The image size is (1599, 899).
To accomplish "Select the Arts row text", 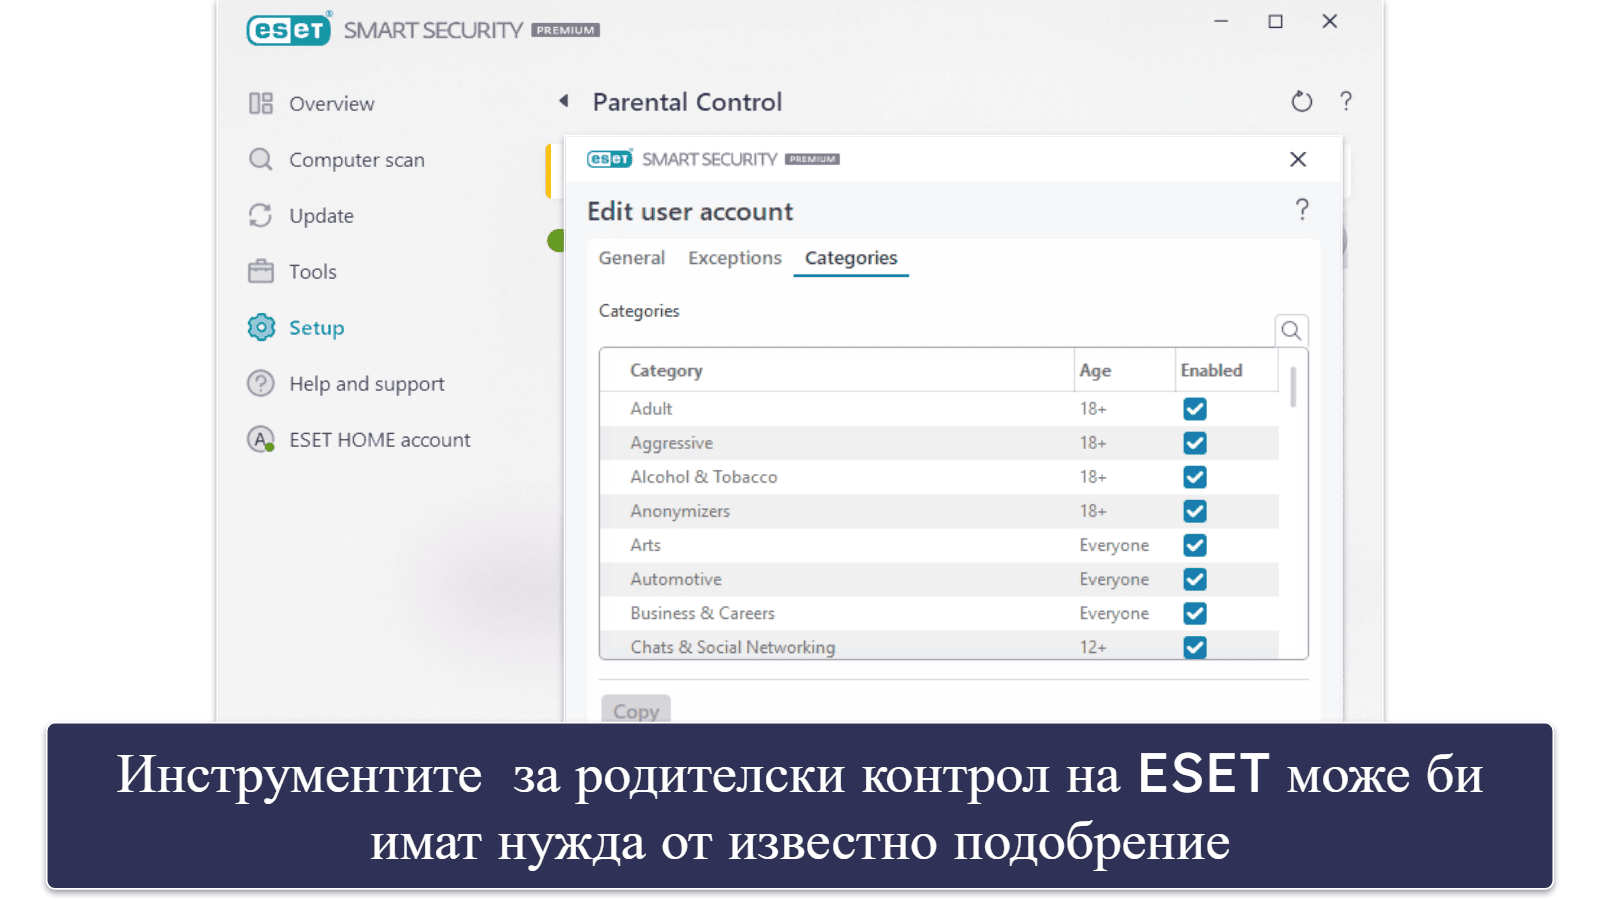I will tap(645, 545).
